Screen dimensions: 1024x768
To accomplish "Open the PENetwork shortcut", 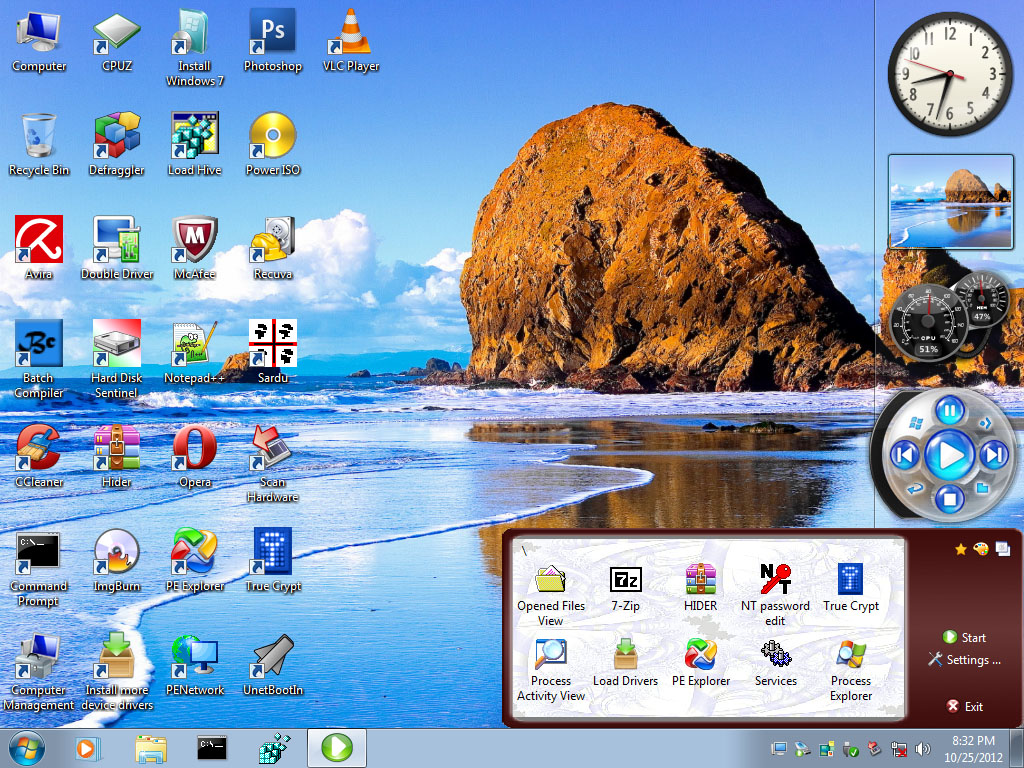I will [x=195, y=664].
